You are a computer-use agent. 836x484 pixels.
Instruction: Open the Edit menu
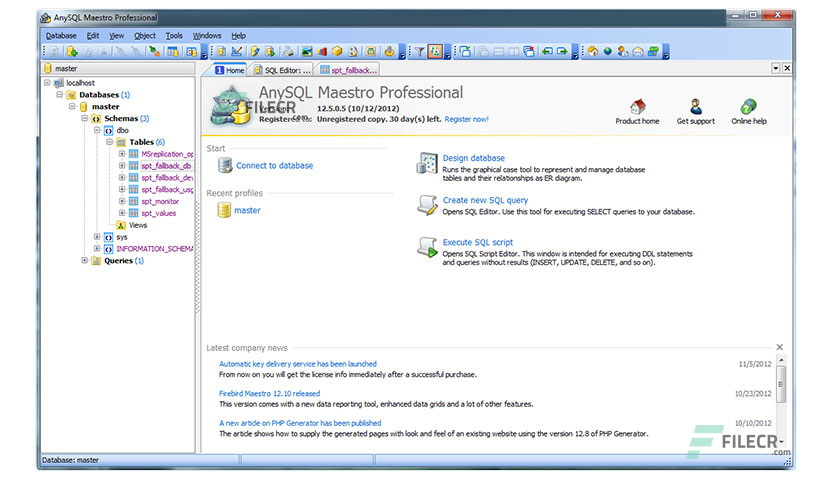93,36
